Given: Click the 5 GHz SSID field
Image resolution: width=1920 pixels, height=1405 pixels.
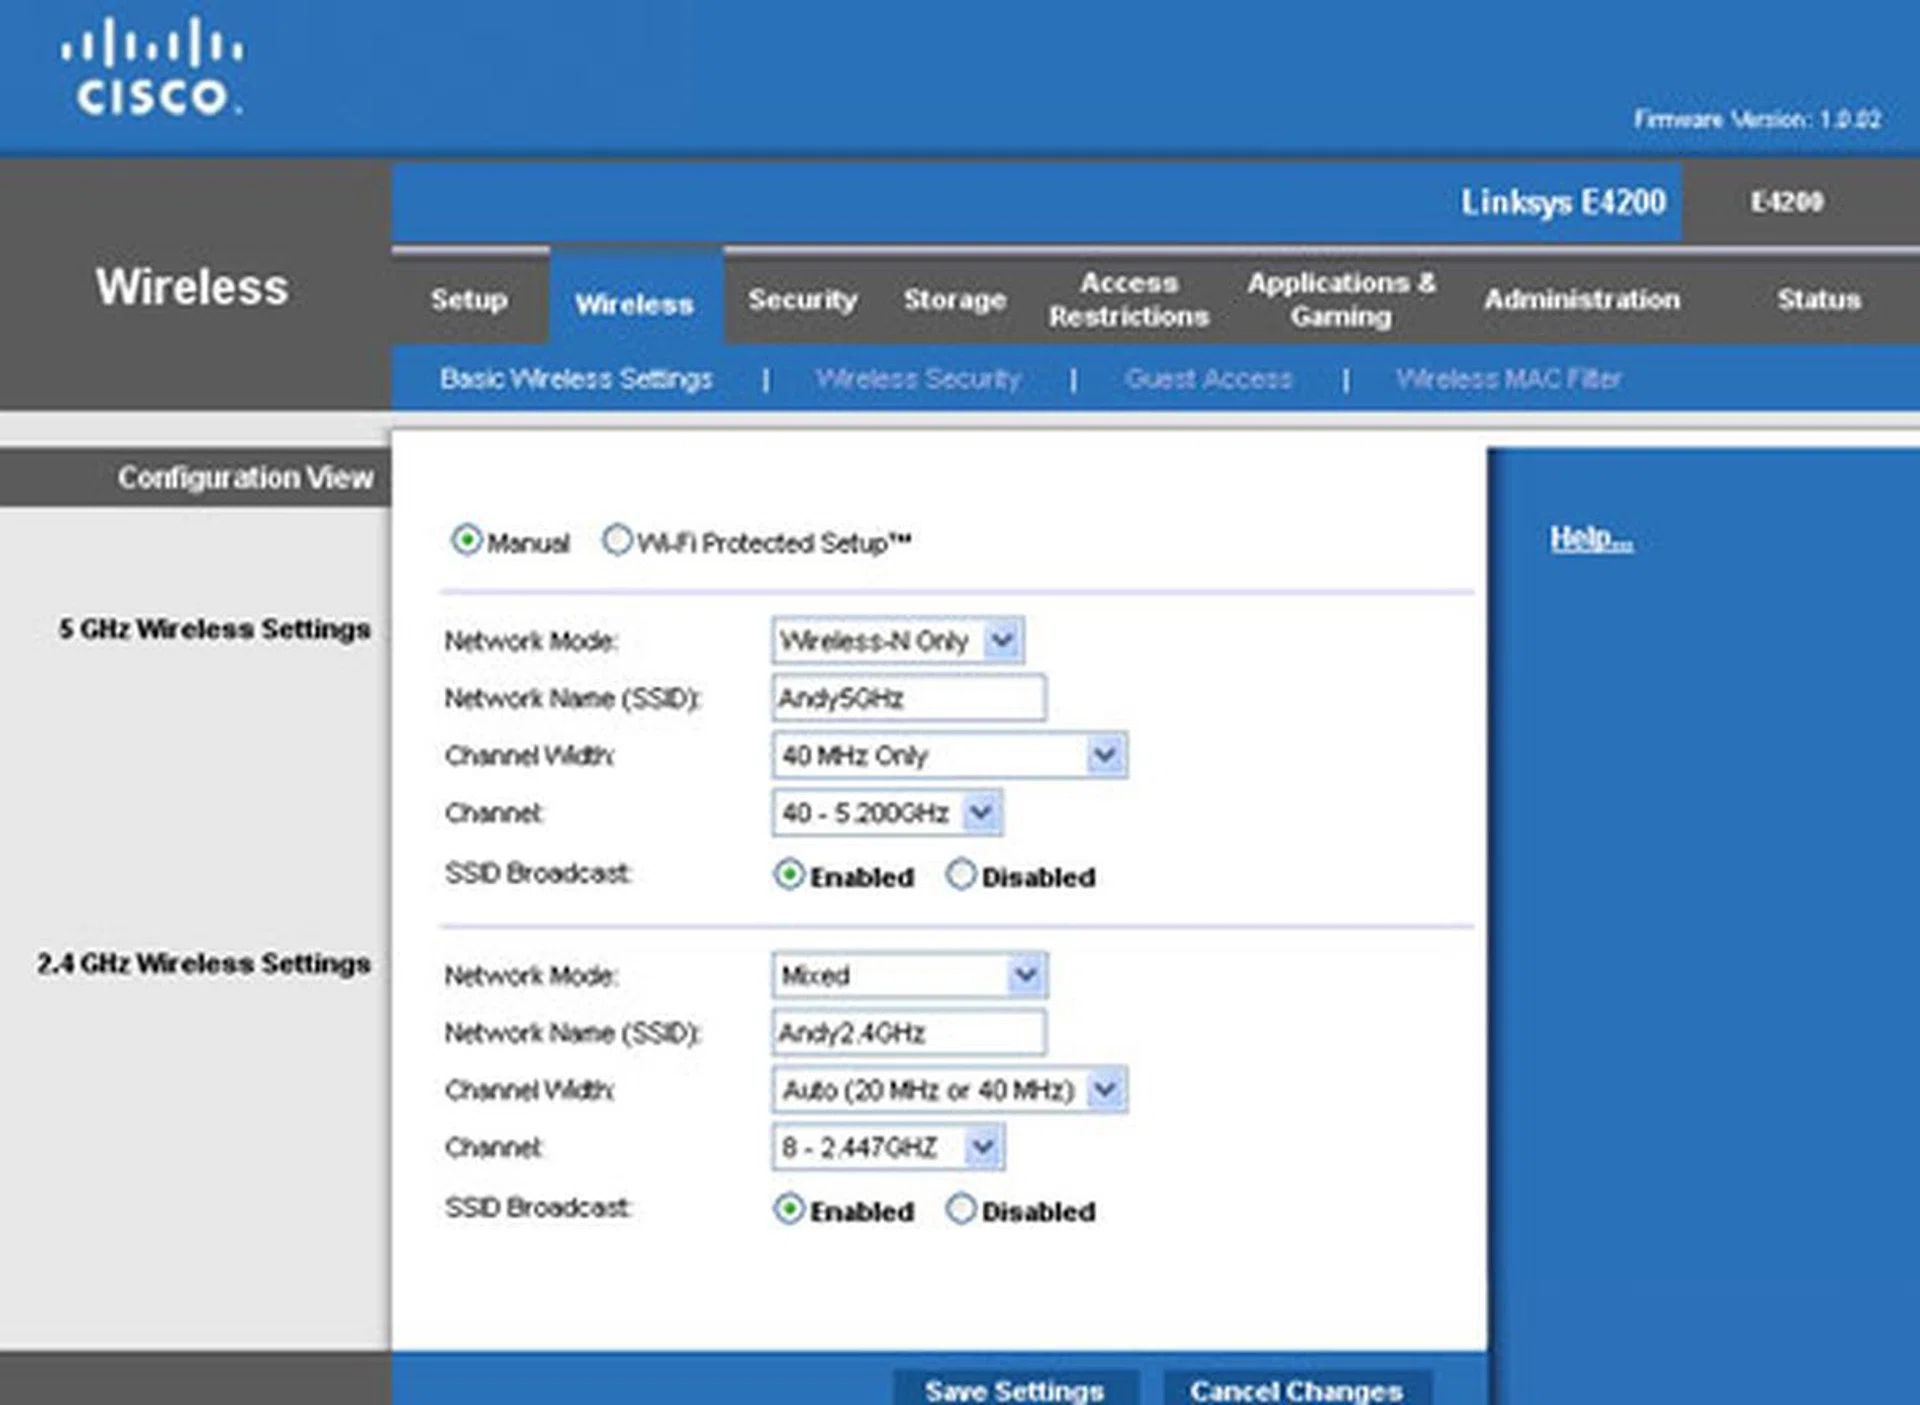Looking at the screenshot, I should [908, 698].
